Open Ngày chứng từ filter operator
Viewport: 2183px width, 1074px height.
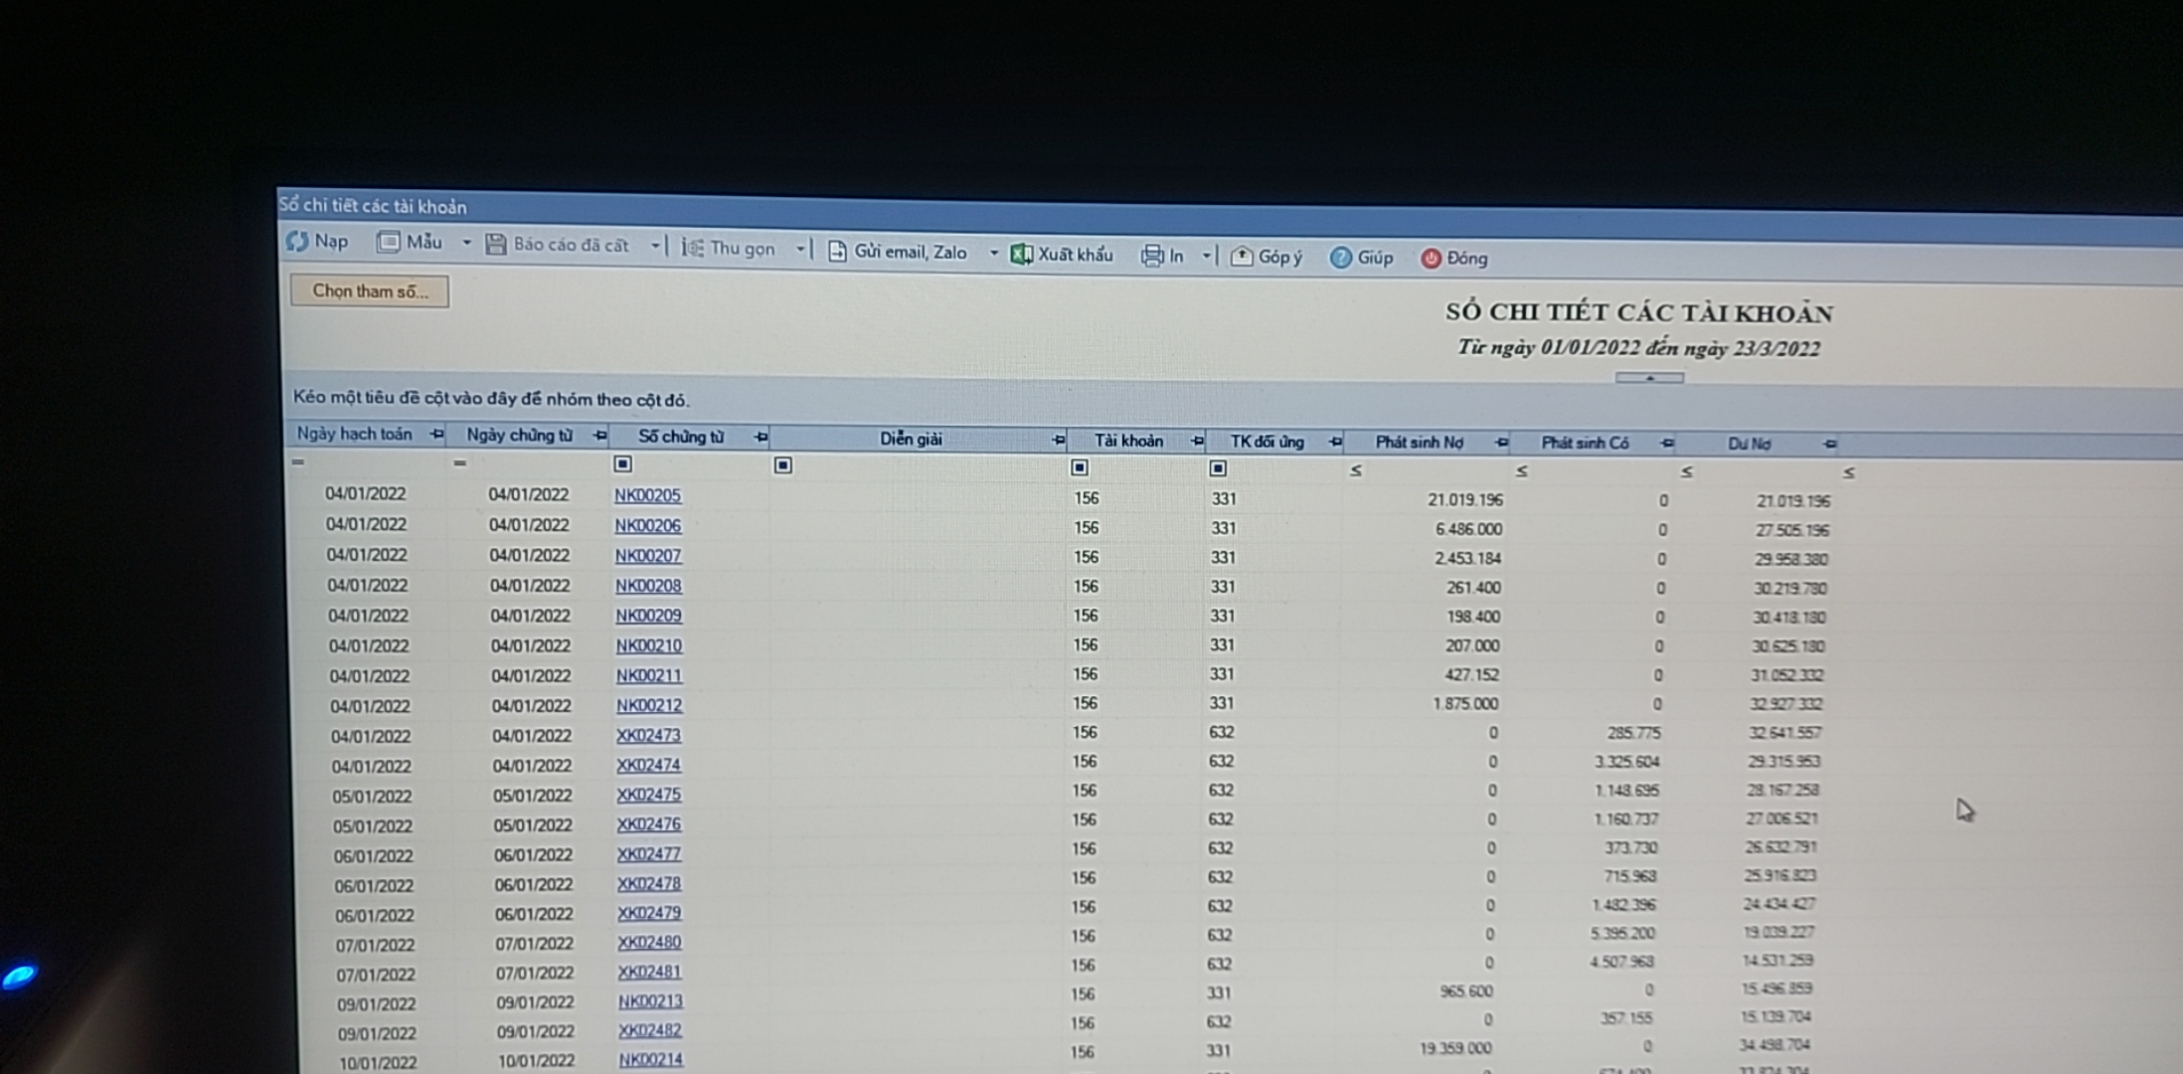point(460,463)
